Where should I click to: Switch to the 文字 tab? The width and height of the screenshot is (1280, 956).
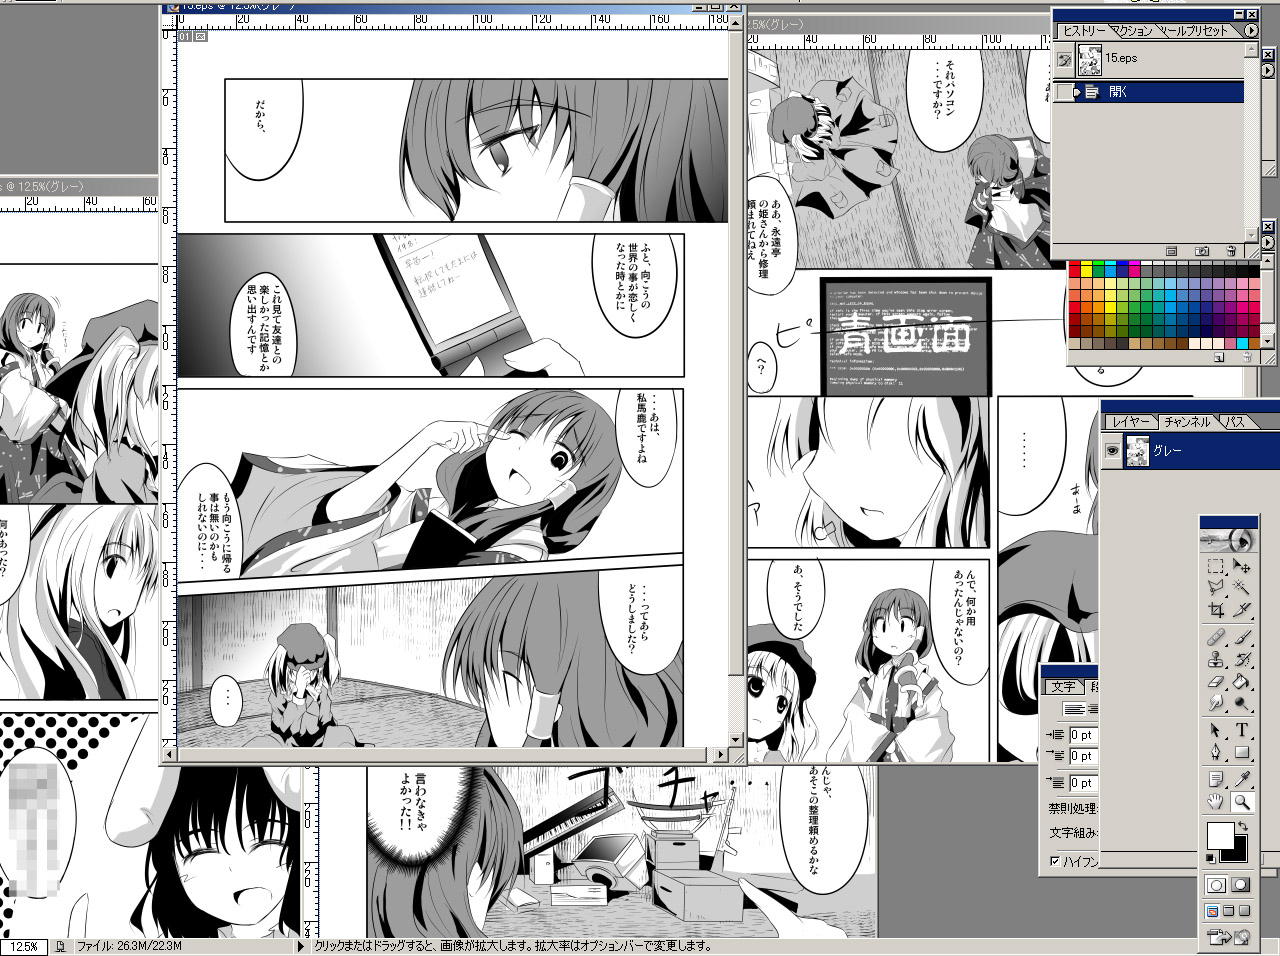point(1064,687)
